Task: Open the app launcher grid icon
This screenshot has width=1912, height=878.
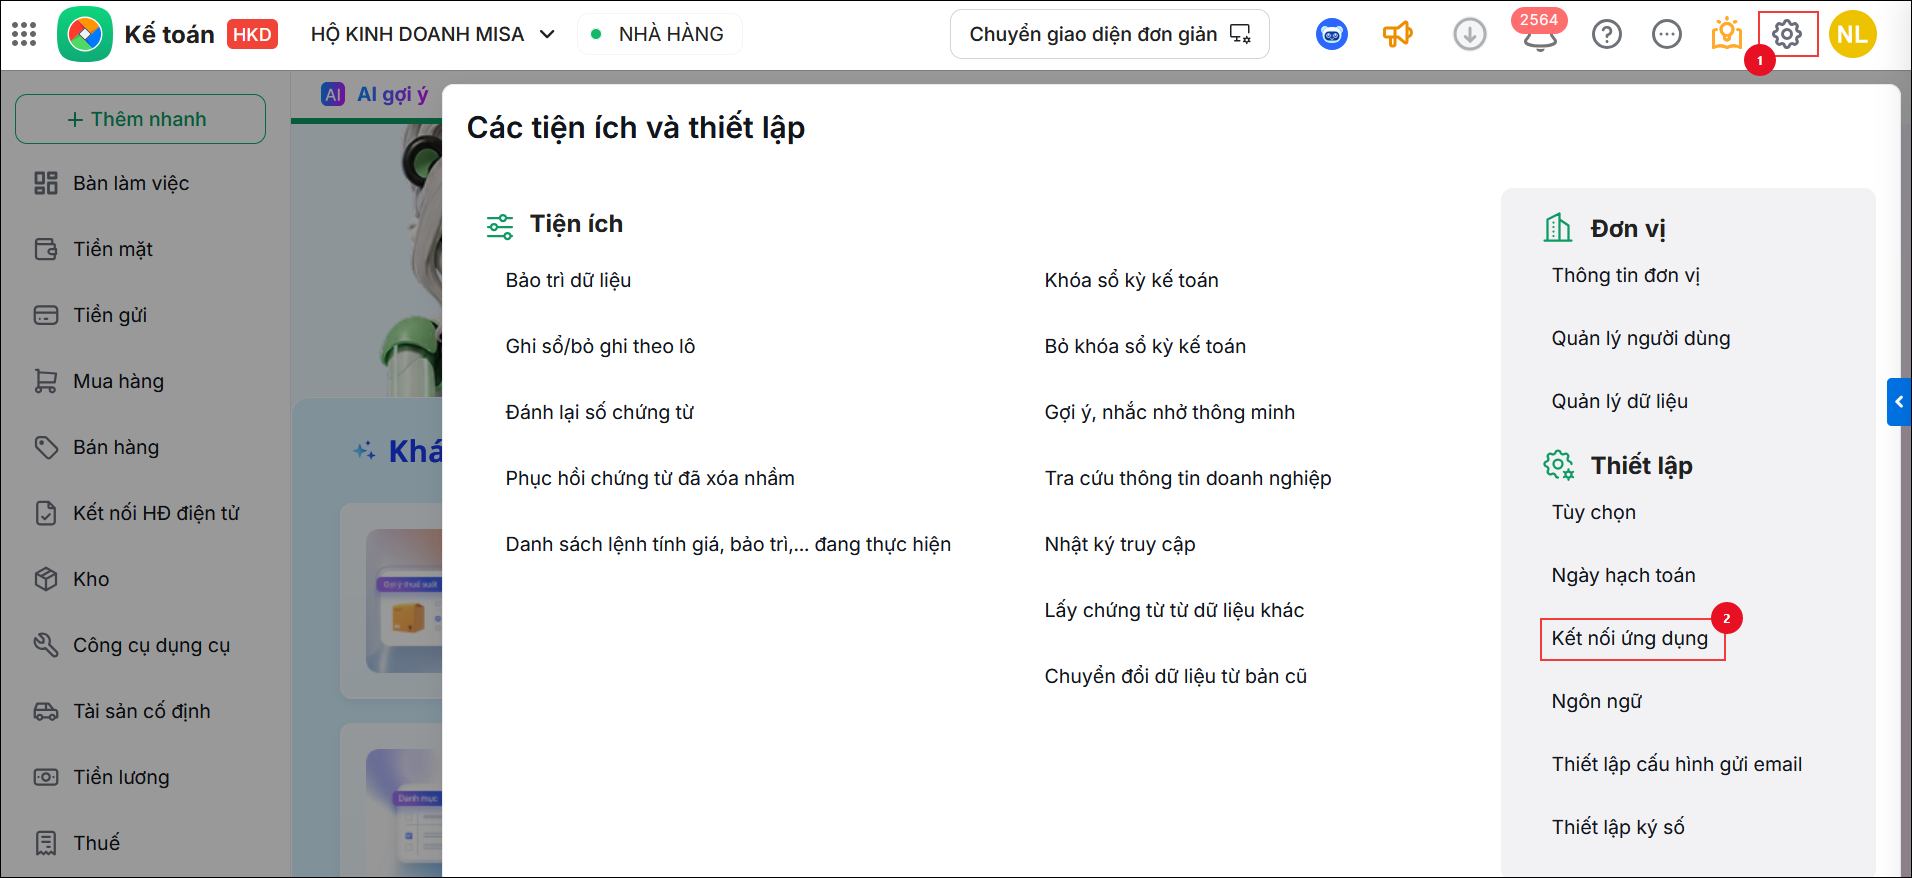Action: [24, 34]
